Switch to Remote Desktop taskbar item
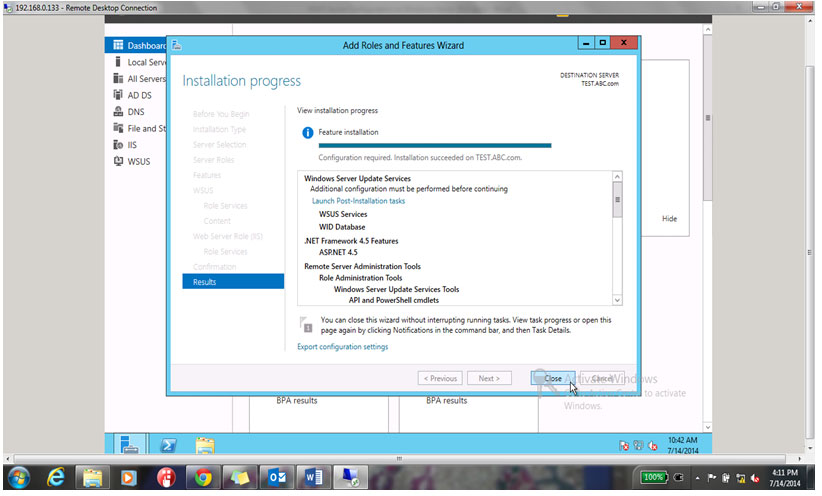The width and height of the screenshot is (822, 496). point(350,478)
